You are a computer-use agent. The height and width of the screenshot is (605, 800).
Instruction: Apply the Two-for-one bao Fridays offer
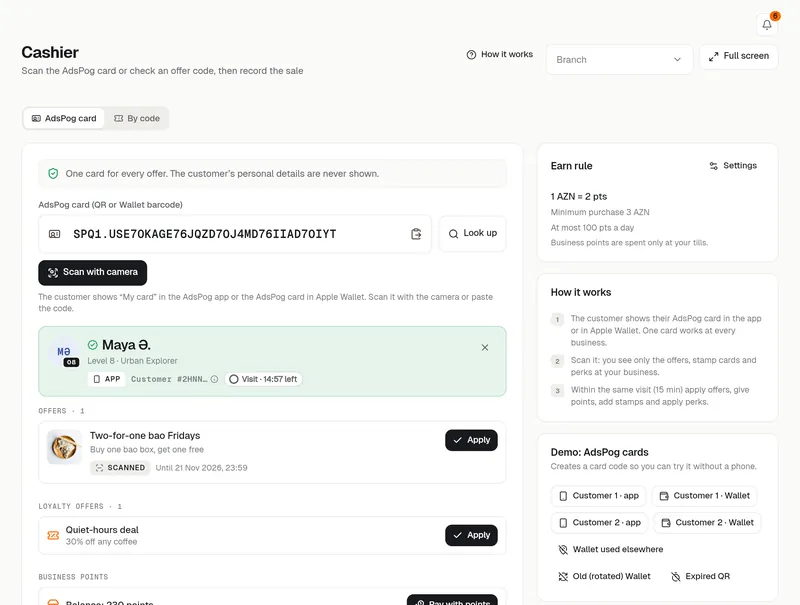coord(471,440)
